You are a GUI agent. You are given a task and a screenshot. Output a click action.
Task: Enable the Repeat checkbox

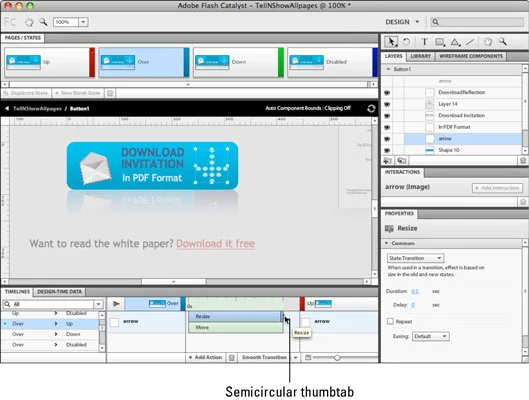point(390,321)
